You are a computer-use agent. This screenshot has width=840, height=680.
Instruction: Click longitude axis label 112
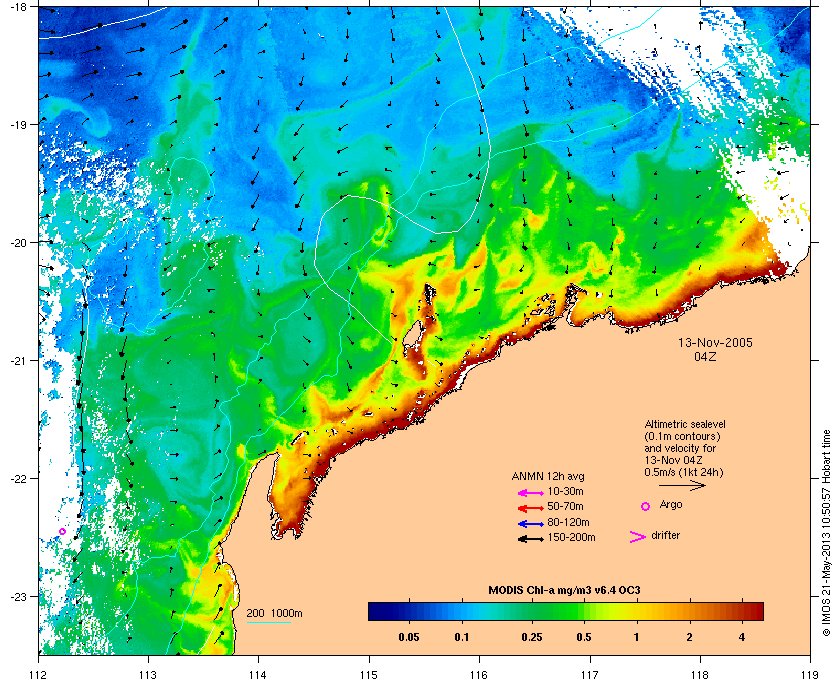click(x=39, y=674)
